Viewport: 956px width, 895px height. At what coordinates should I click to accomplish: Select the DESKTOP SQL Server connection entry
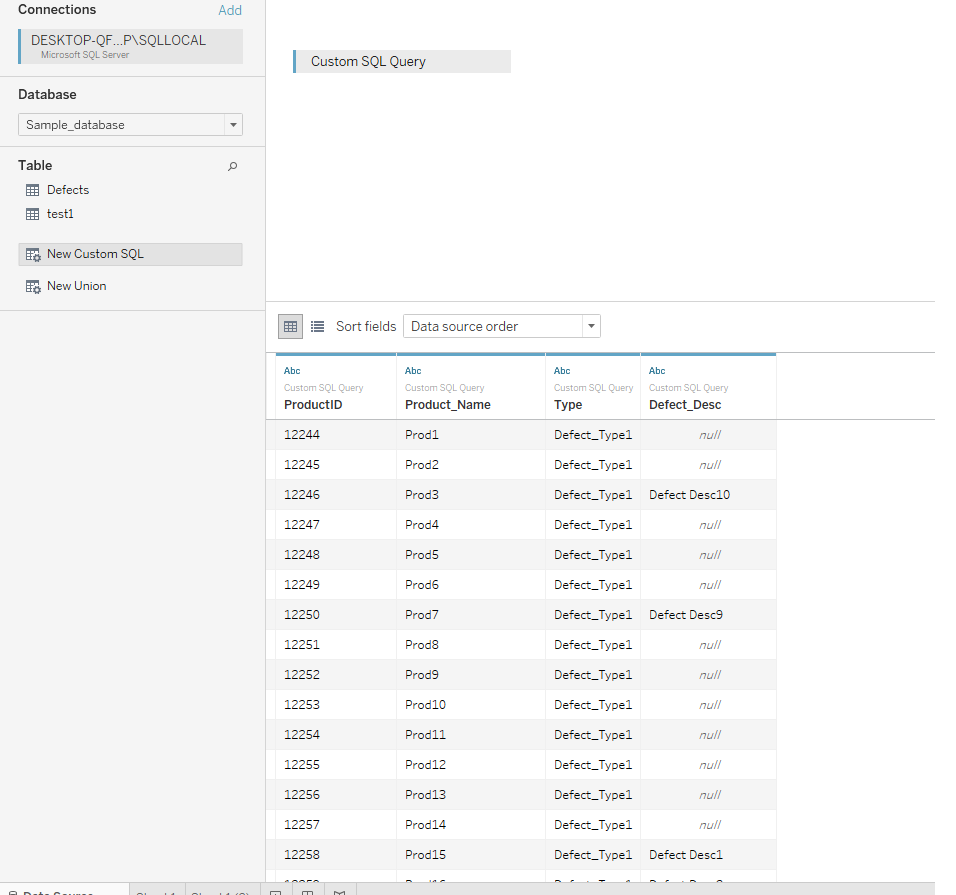[130, 46]
